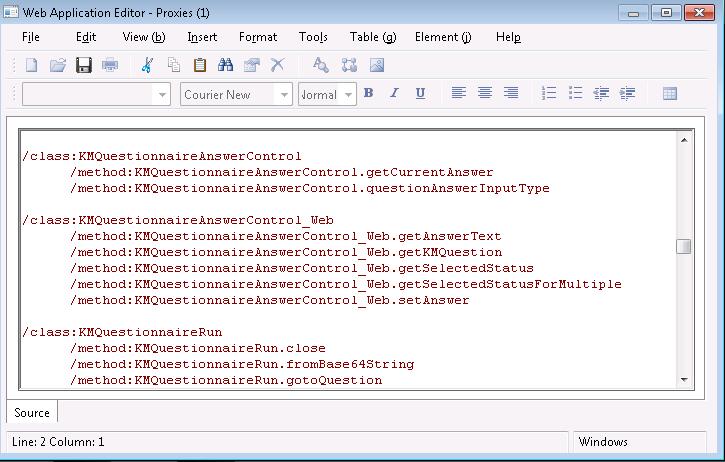Click the getSelectedStatus method line
This screenshot has height=462, width=725.
(x=302, y=268)
